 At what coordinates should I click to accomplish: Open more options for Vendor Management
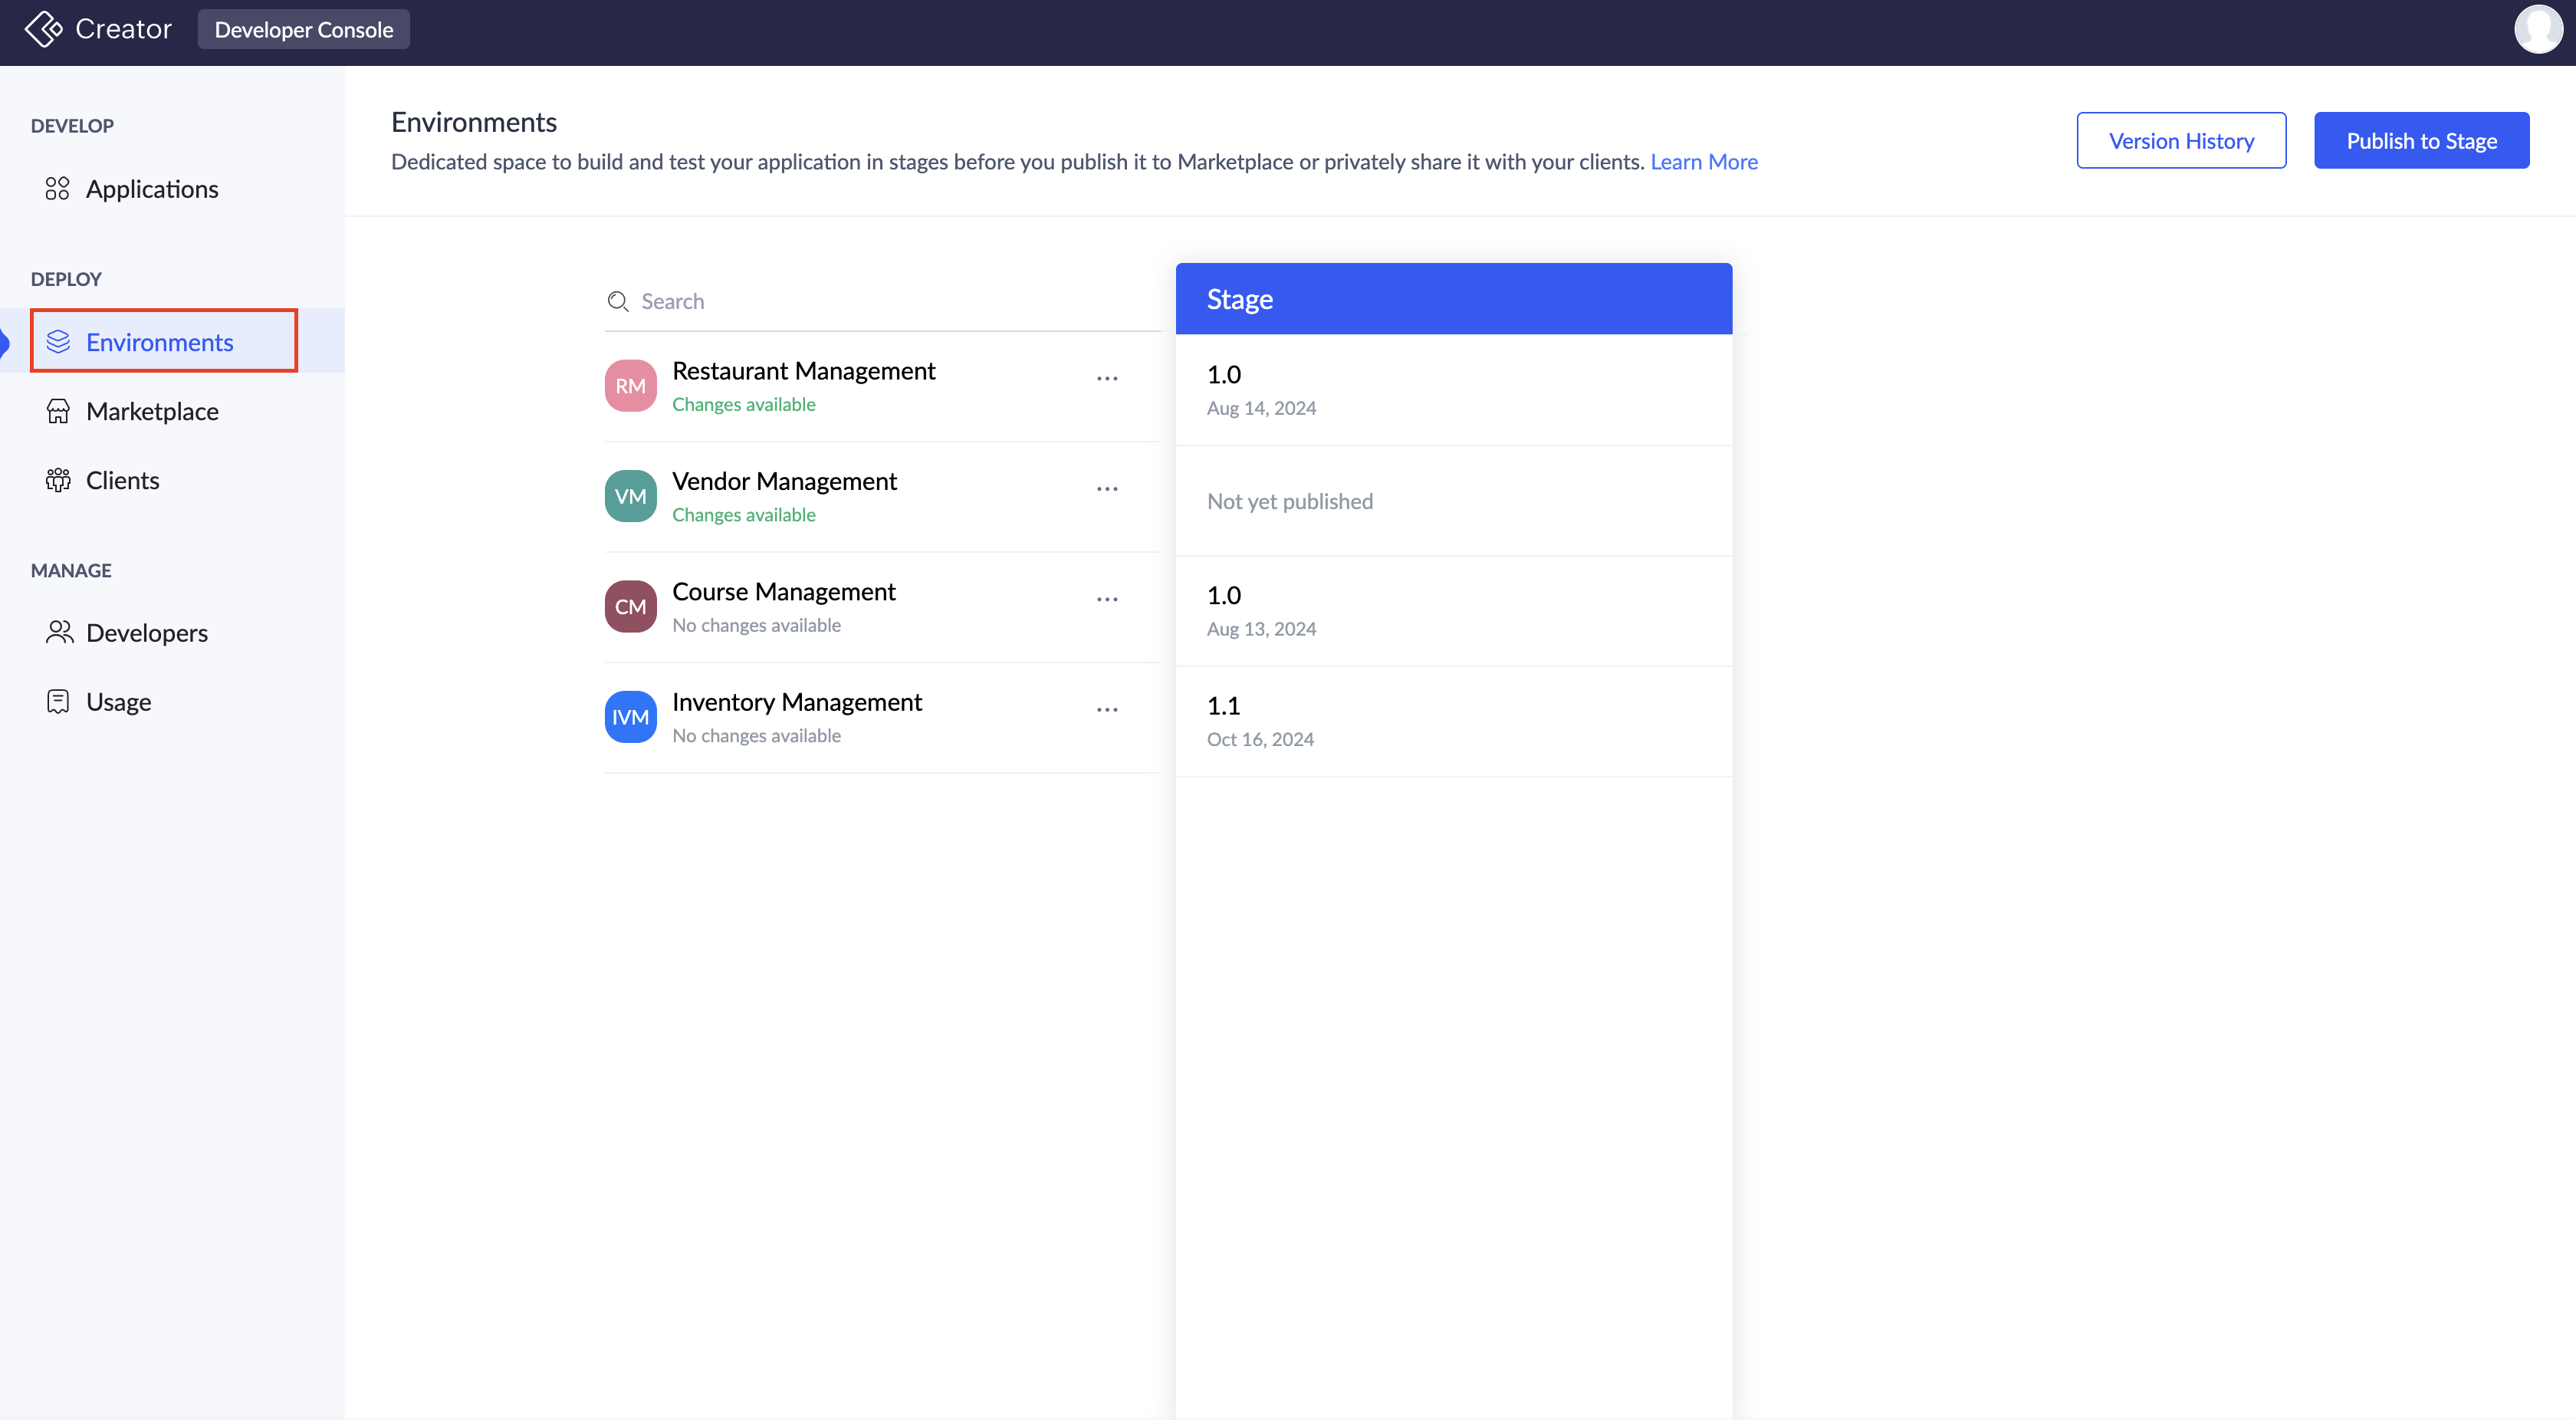pyautogui.click(x=1106, y=489)
